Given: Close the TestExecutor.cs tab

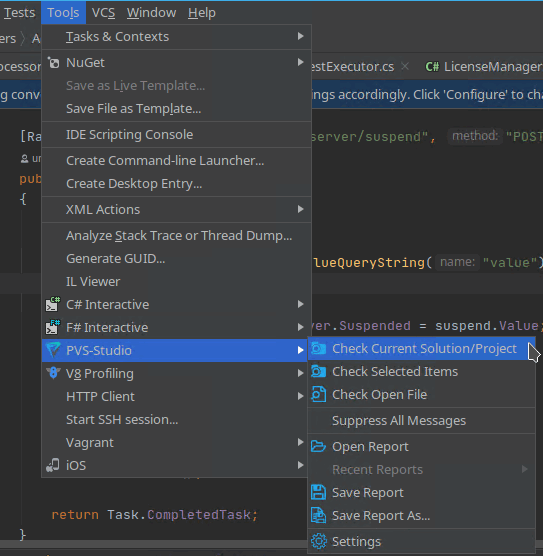Looking at the screenshot, I should (405, 66).
